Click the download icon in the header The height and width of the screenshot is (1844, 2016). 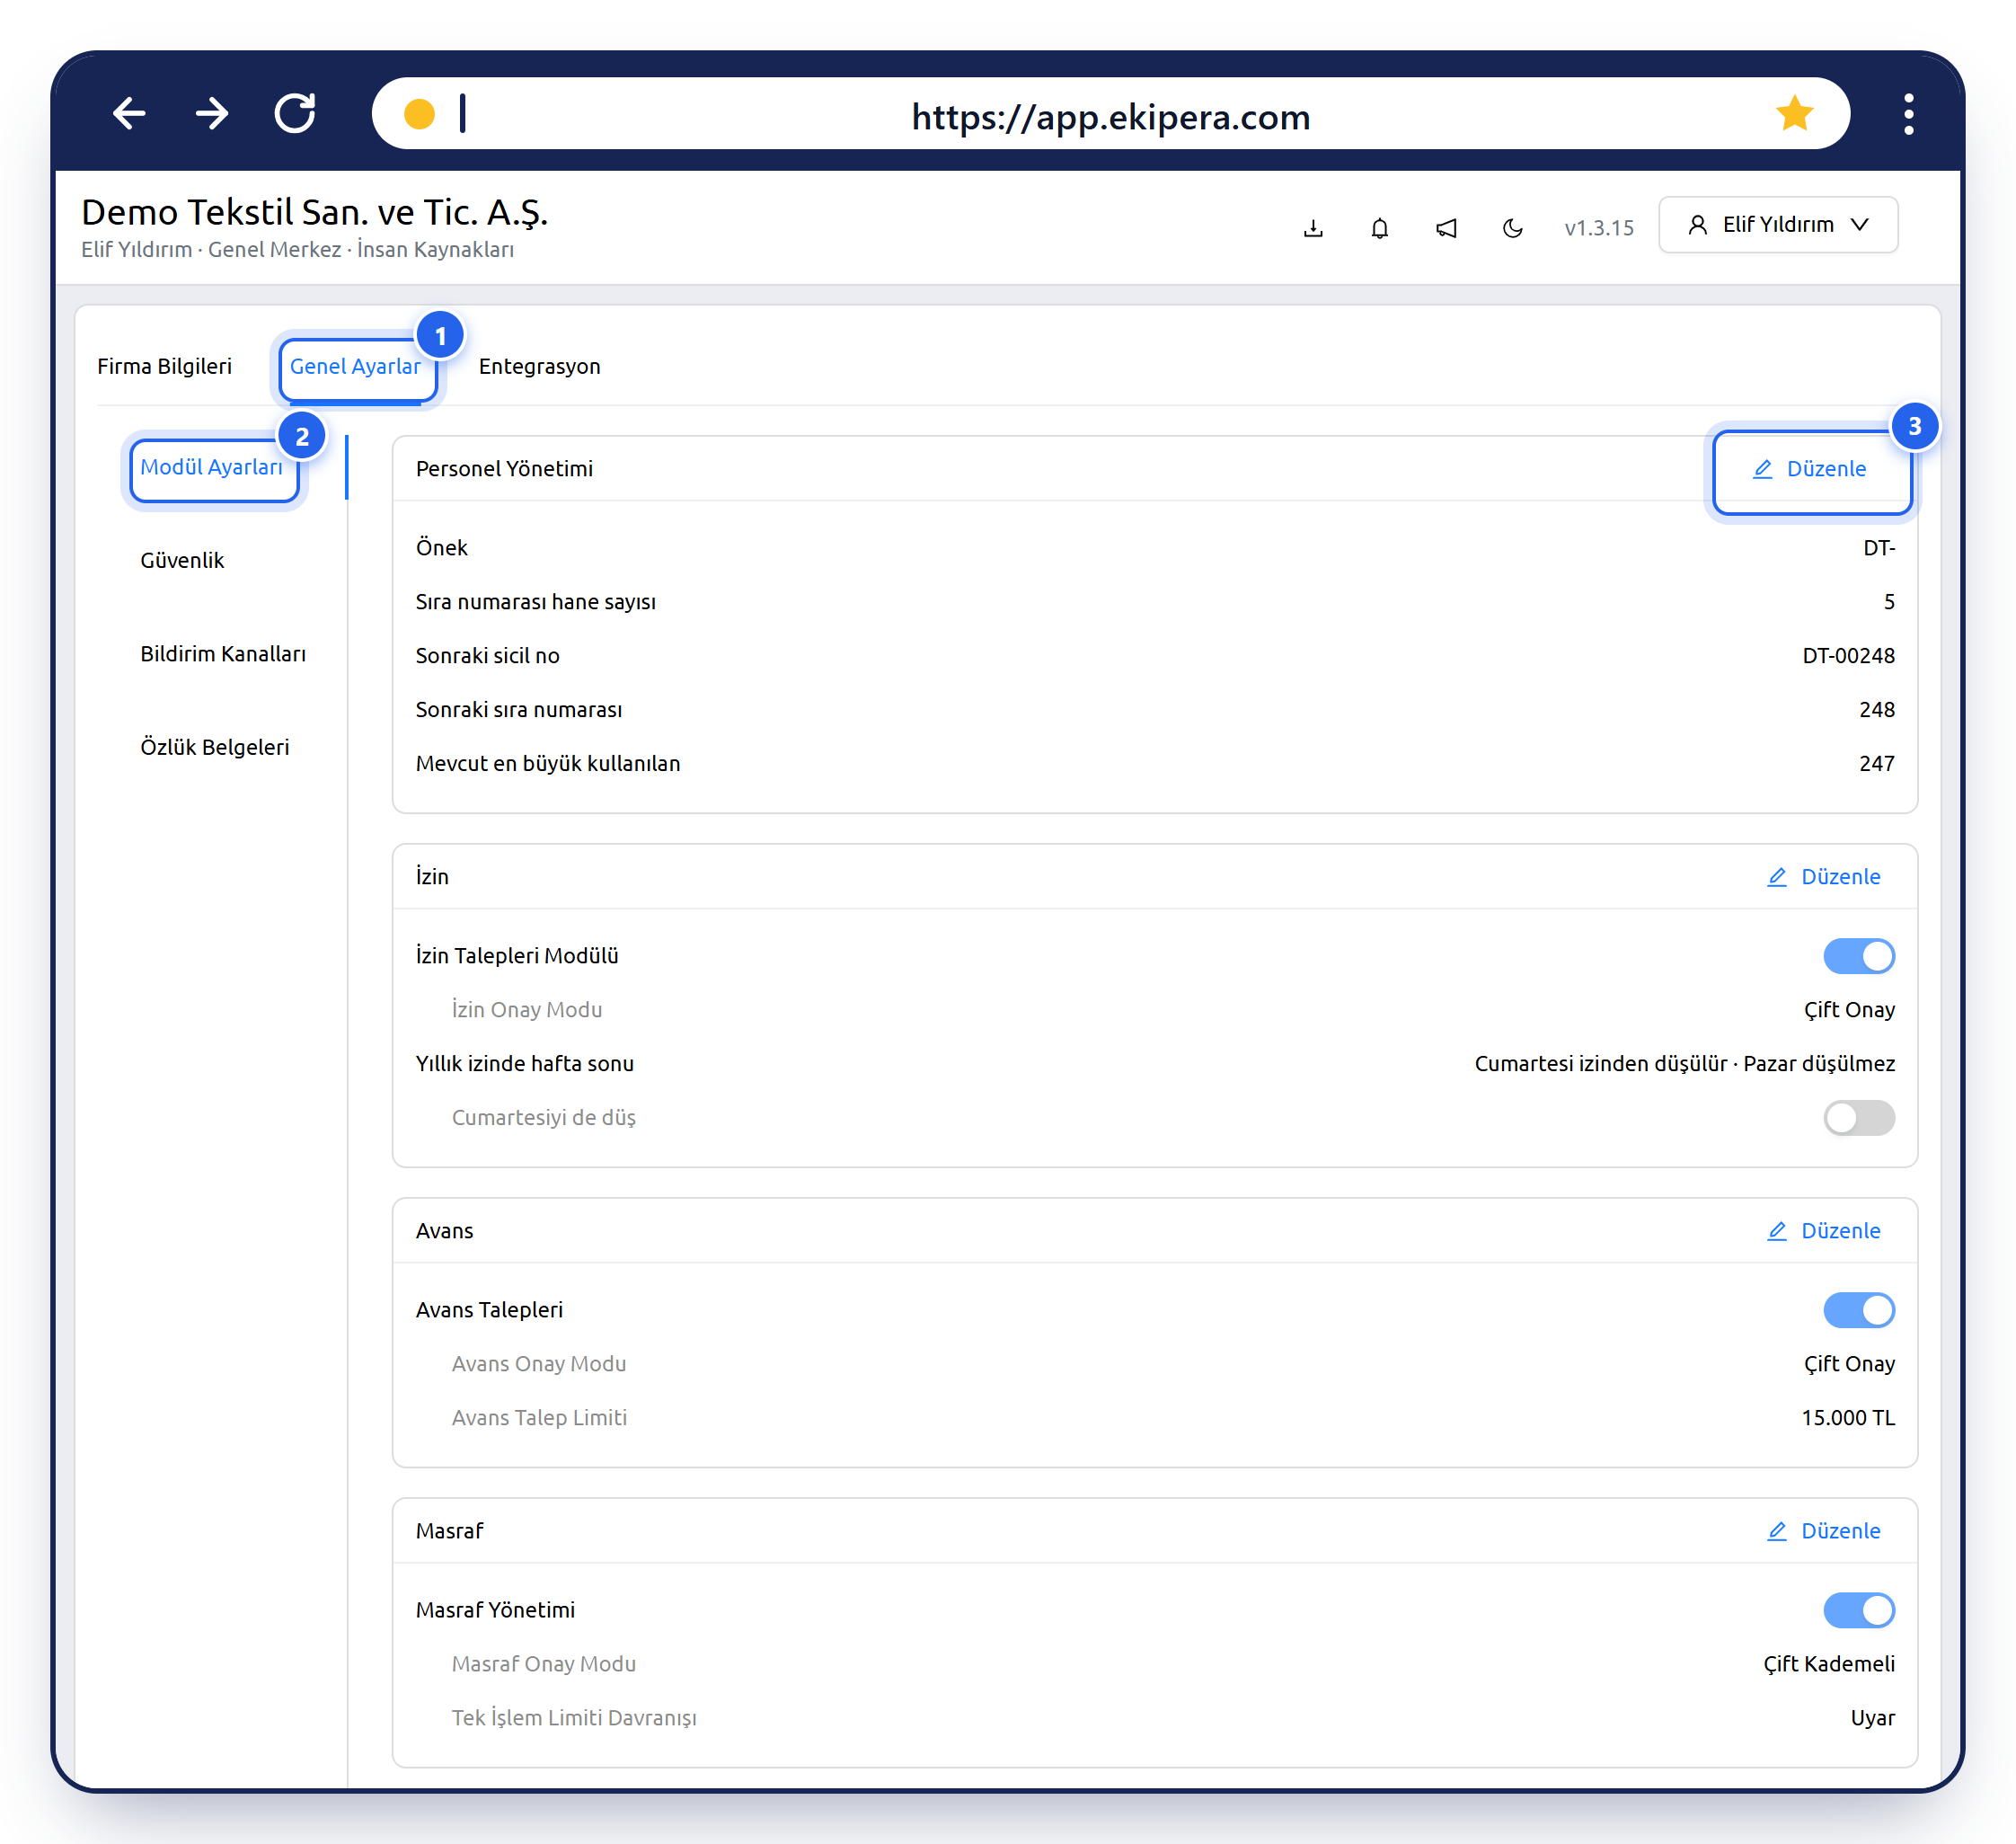click(x=1313, y=228)
